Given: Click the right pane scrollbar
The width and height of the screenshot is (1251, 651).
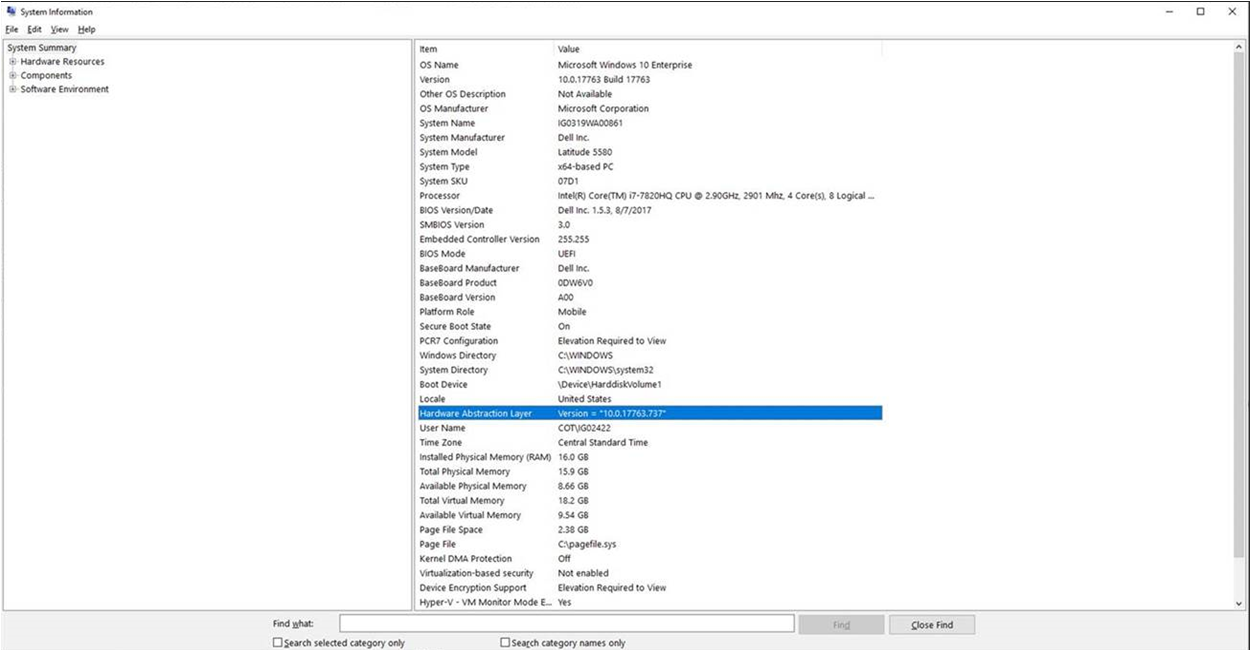Looking at the screenshot, I should point(1239,300).
